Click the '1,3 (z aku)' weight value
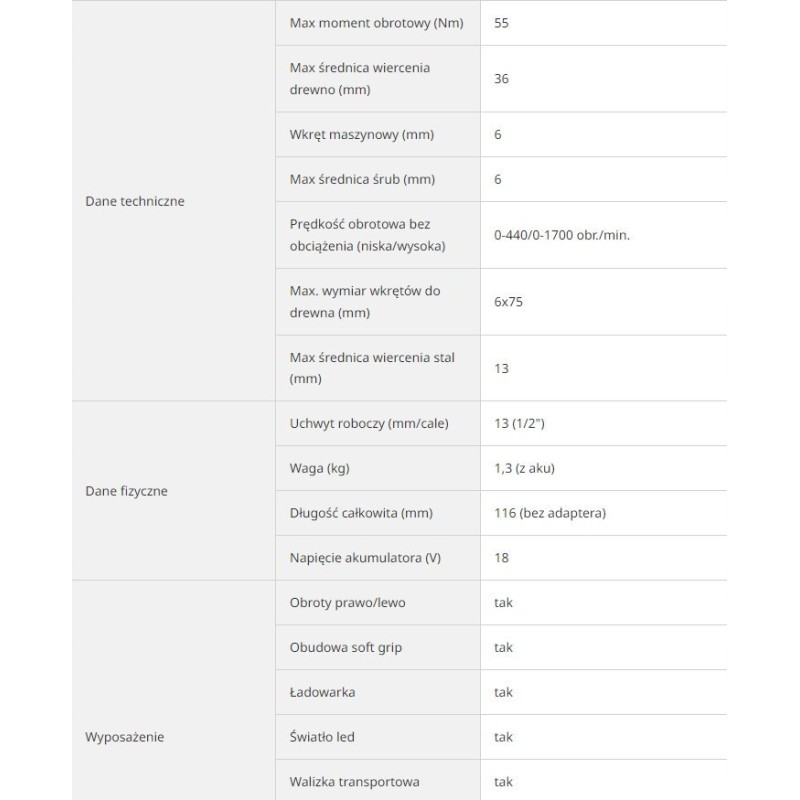Screen dimensions: 800x800 tap(525, 468)
